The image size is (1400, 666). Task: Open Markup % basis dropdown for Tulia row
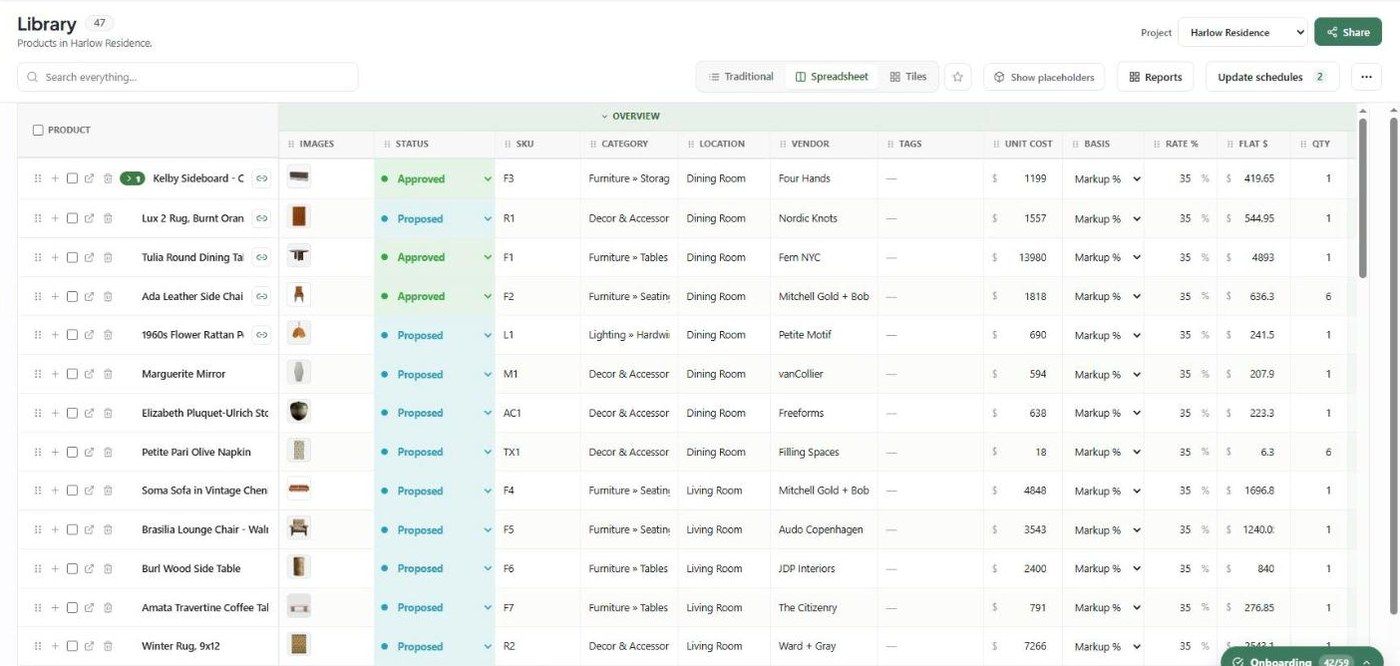[x=1106, y=257]
